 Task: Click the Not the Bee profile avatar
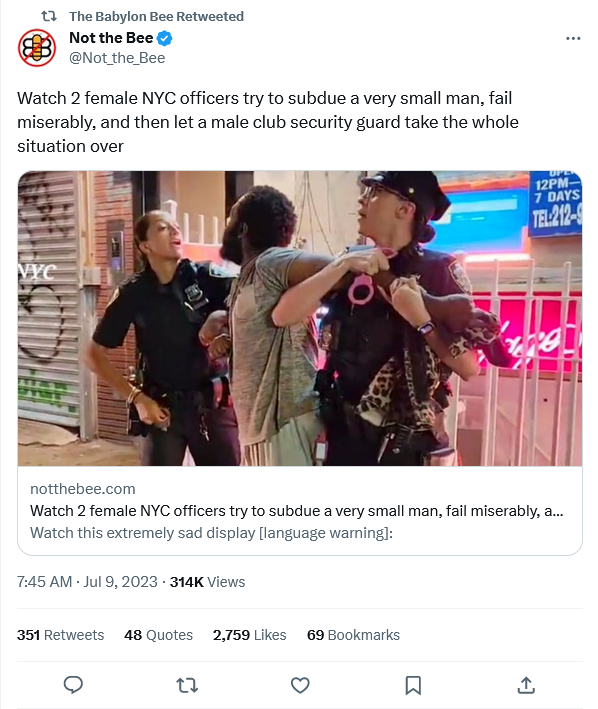click(x=37, y=48)
